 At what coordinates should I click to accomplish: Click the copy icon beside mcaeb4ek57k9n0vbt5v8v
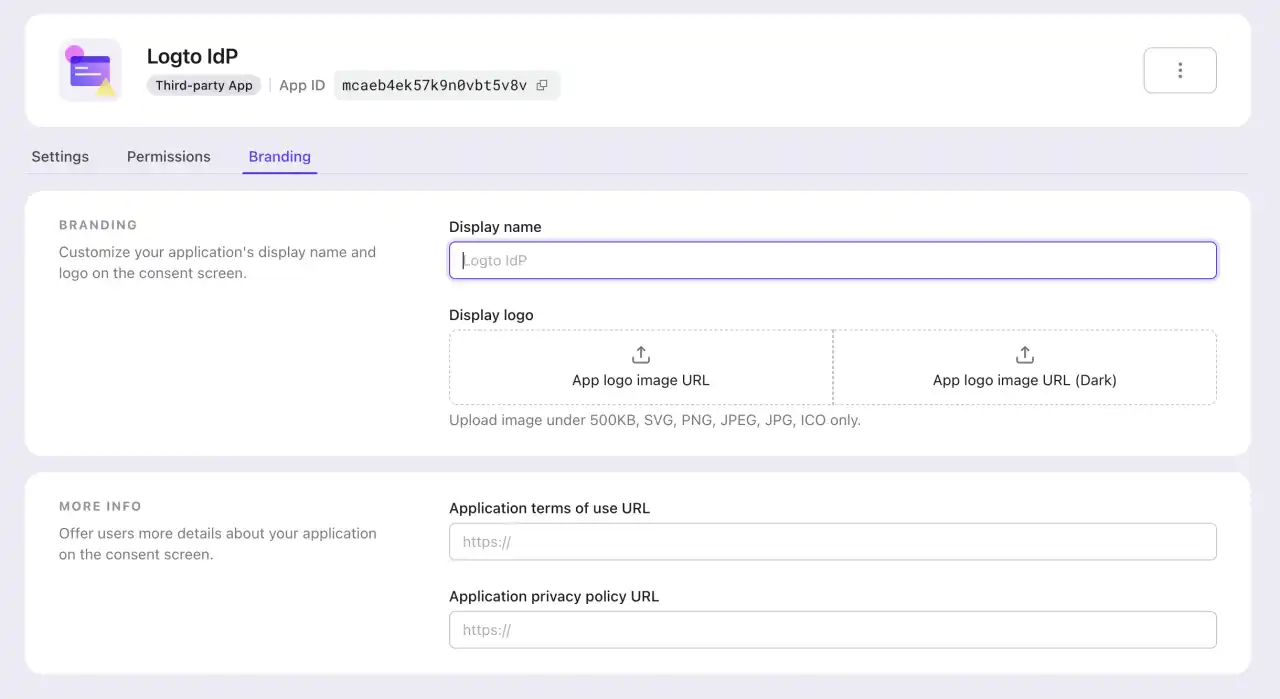[542, 85]
